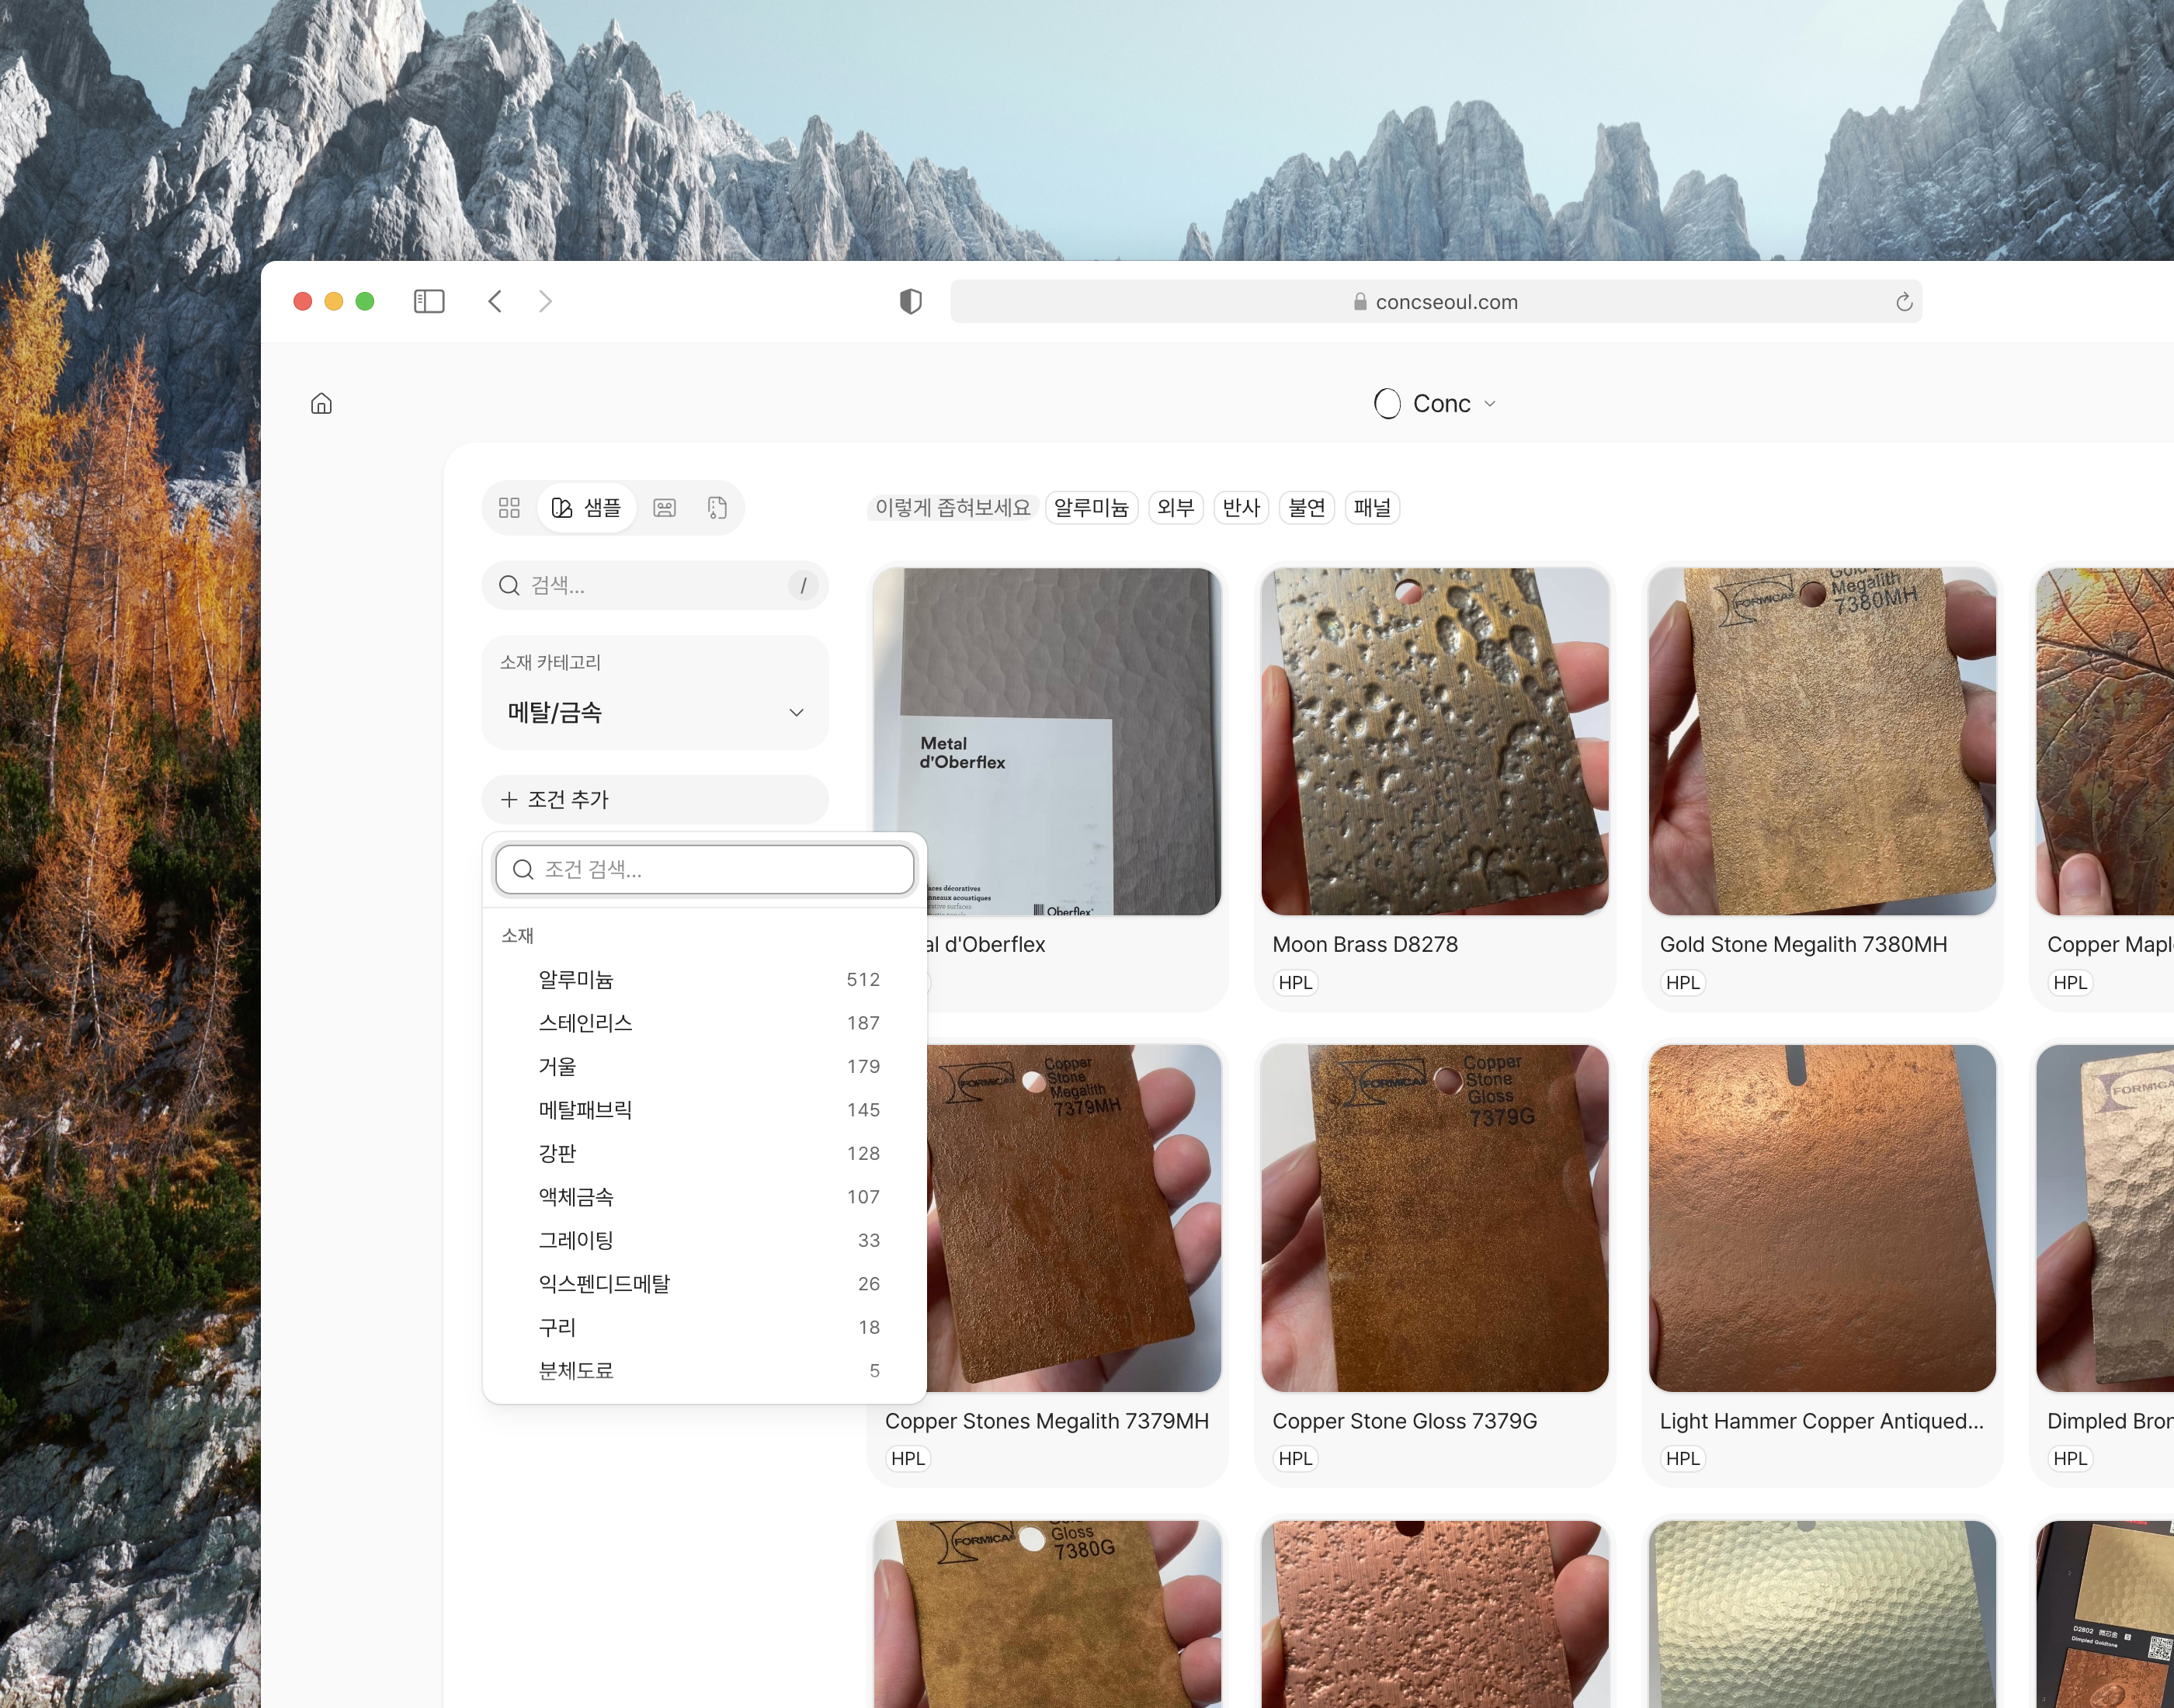Open the privacy shield report

click(911, 301)
